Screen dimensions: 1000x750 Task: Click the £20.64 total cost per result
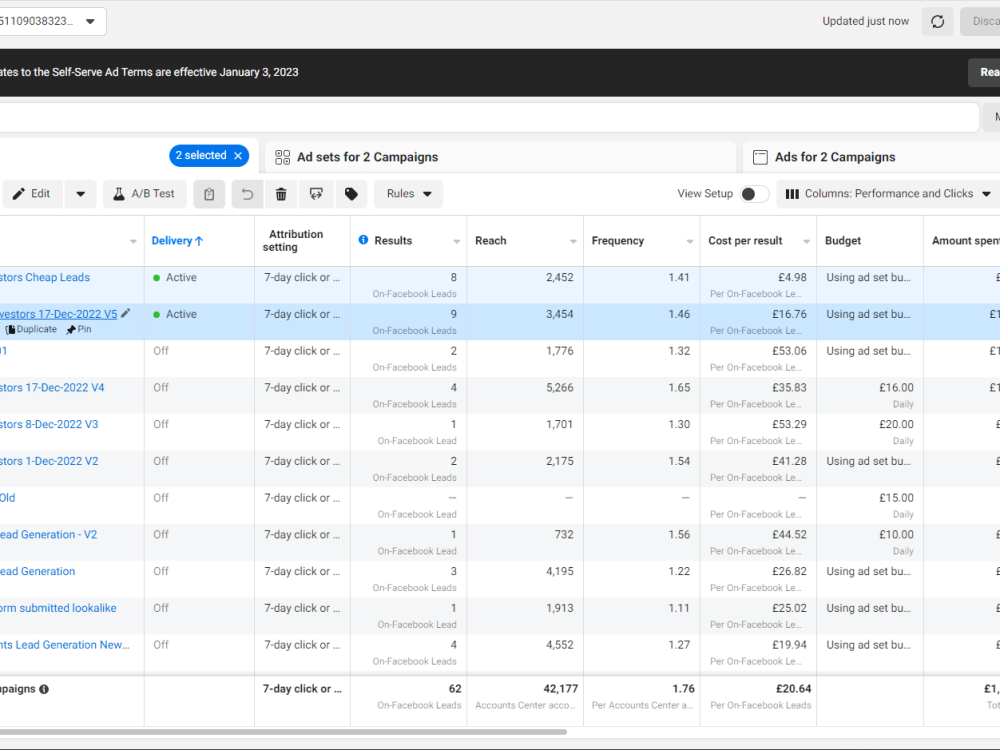point(793,689)
